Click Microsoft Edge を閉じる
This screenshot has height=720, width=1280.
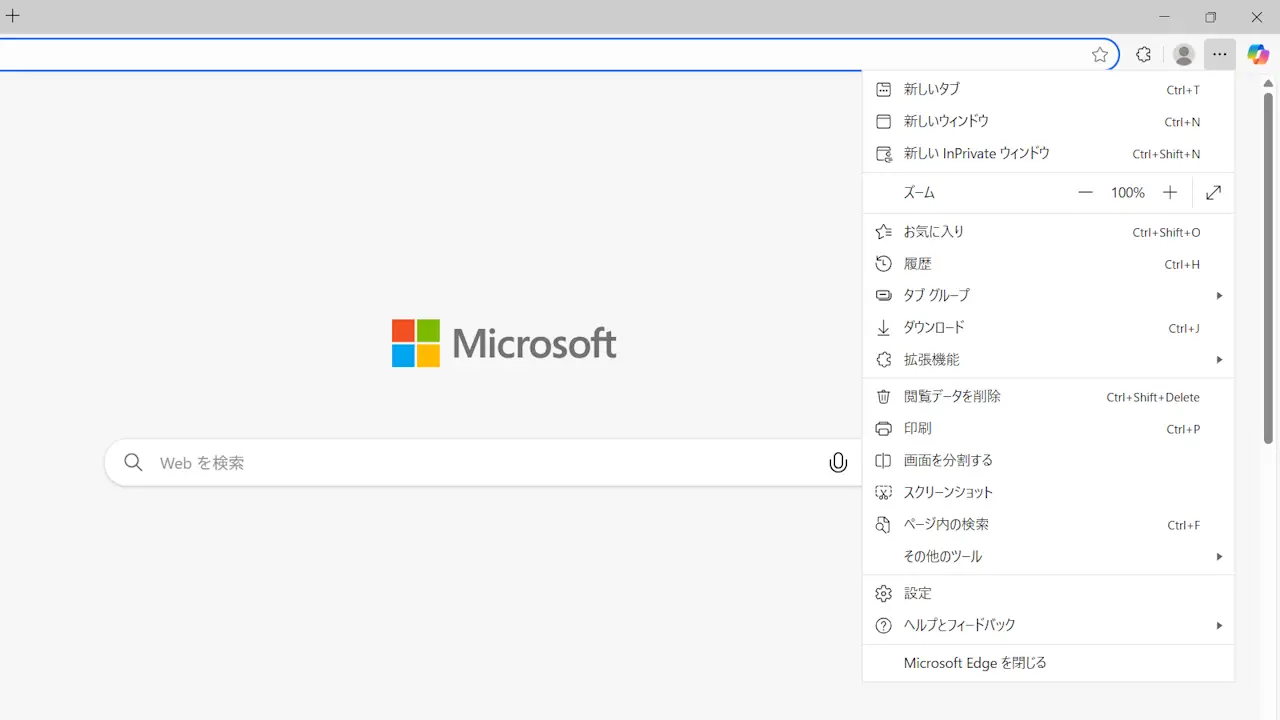975,663
